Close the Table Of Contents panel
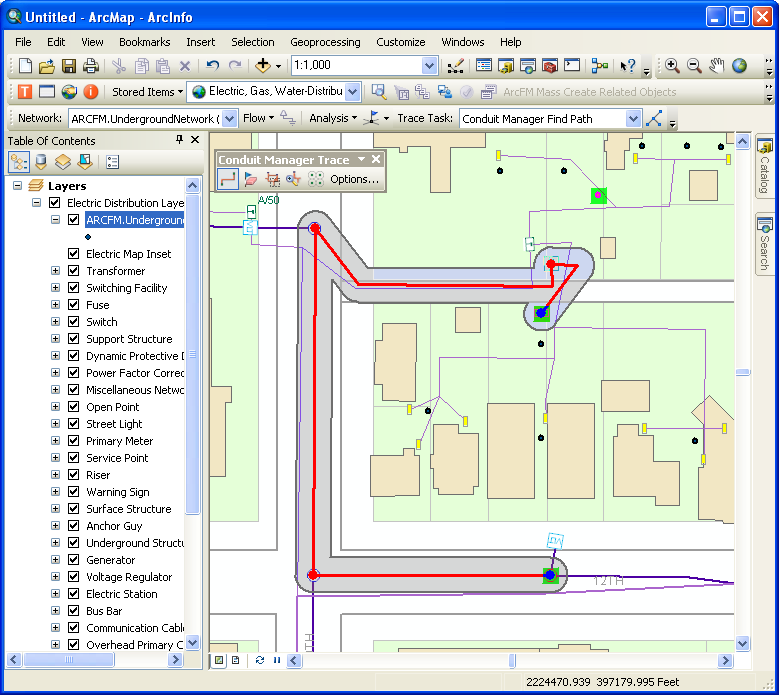Screen dimensions: 779x695 [x=195, y=140]
